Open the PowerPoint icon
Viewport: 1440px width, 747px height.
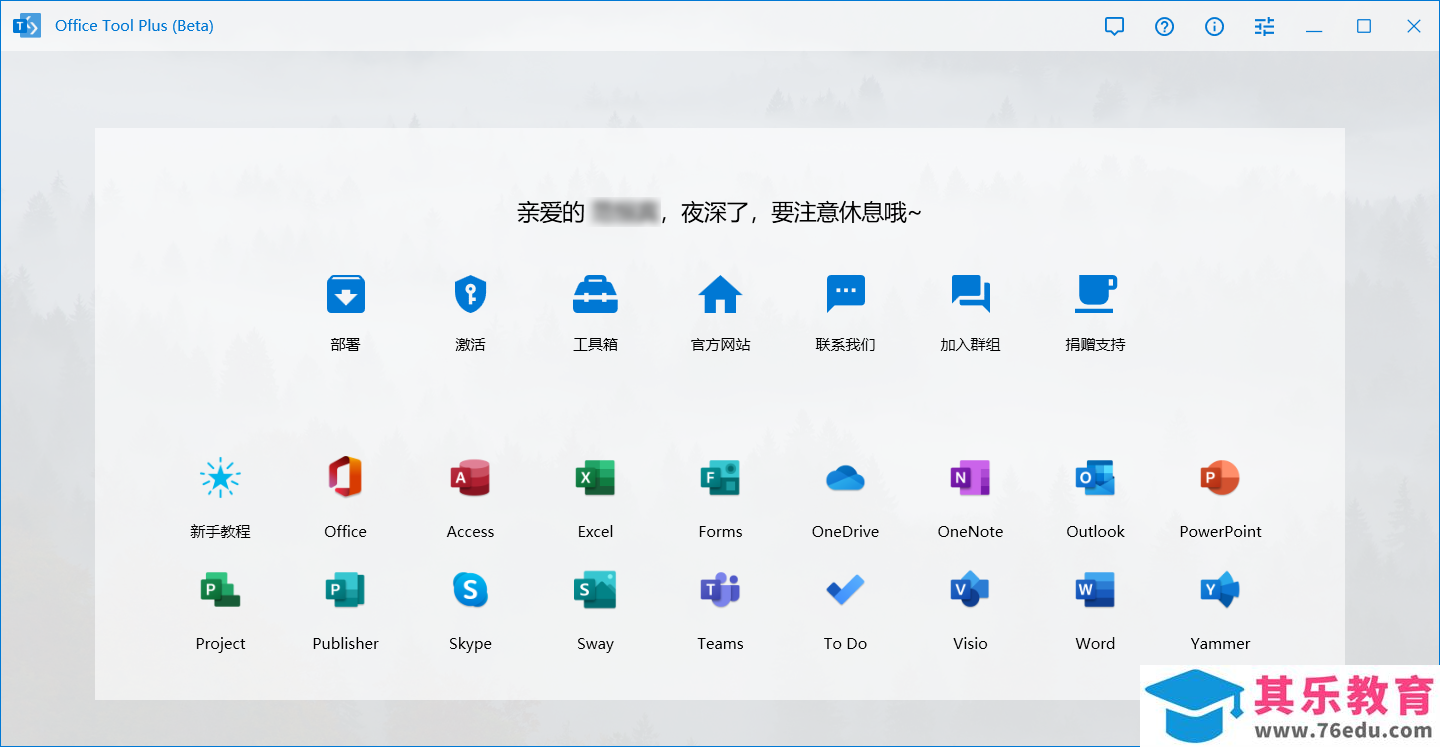pyautogui.click(x=1220, y=478)
